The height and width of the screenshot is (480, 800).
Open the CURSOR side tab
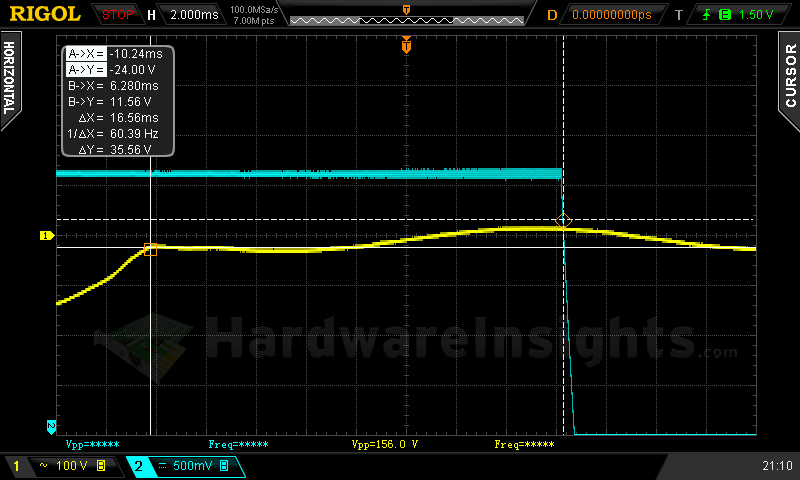tap(789, 77)
